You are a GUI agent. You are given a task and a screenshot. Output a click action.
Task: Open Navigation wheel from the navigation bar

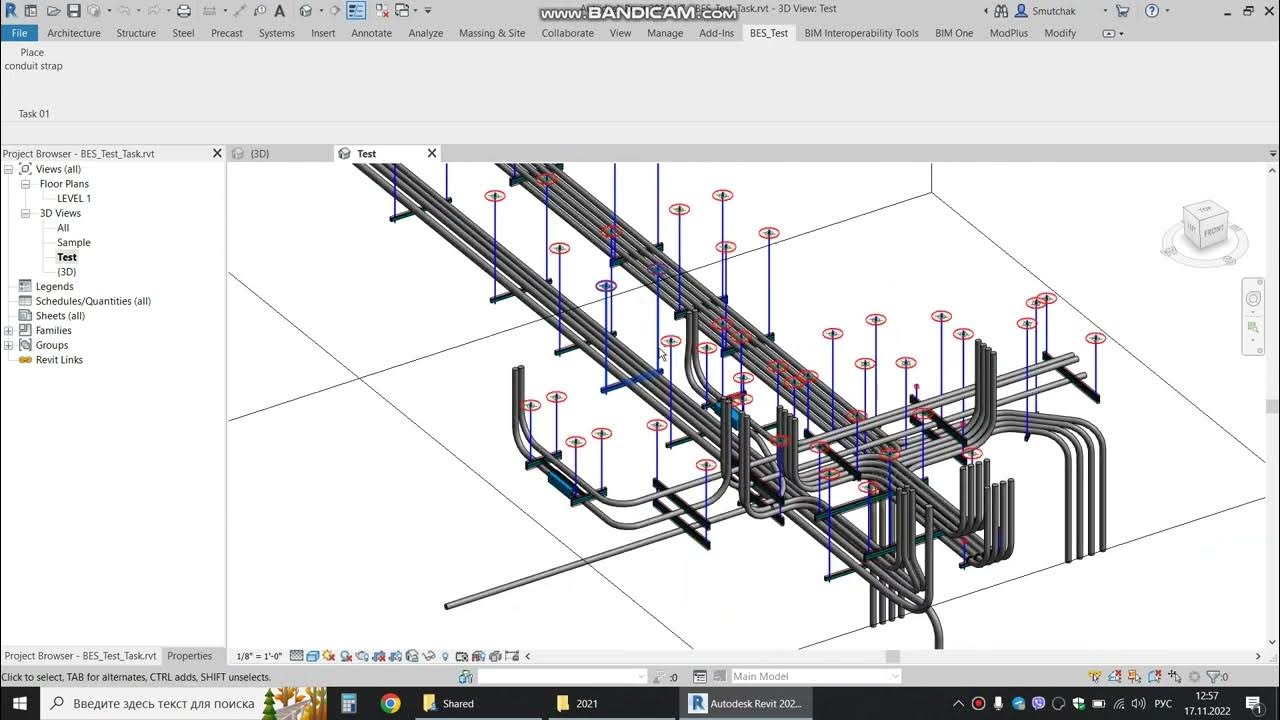tap(1253, 299)
